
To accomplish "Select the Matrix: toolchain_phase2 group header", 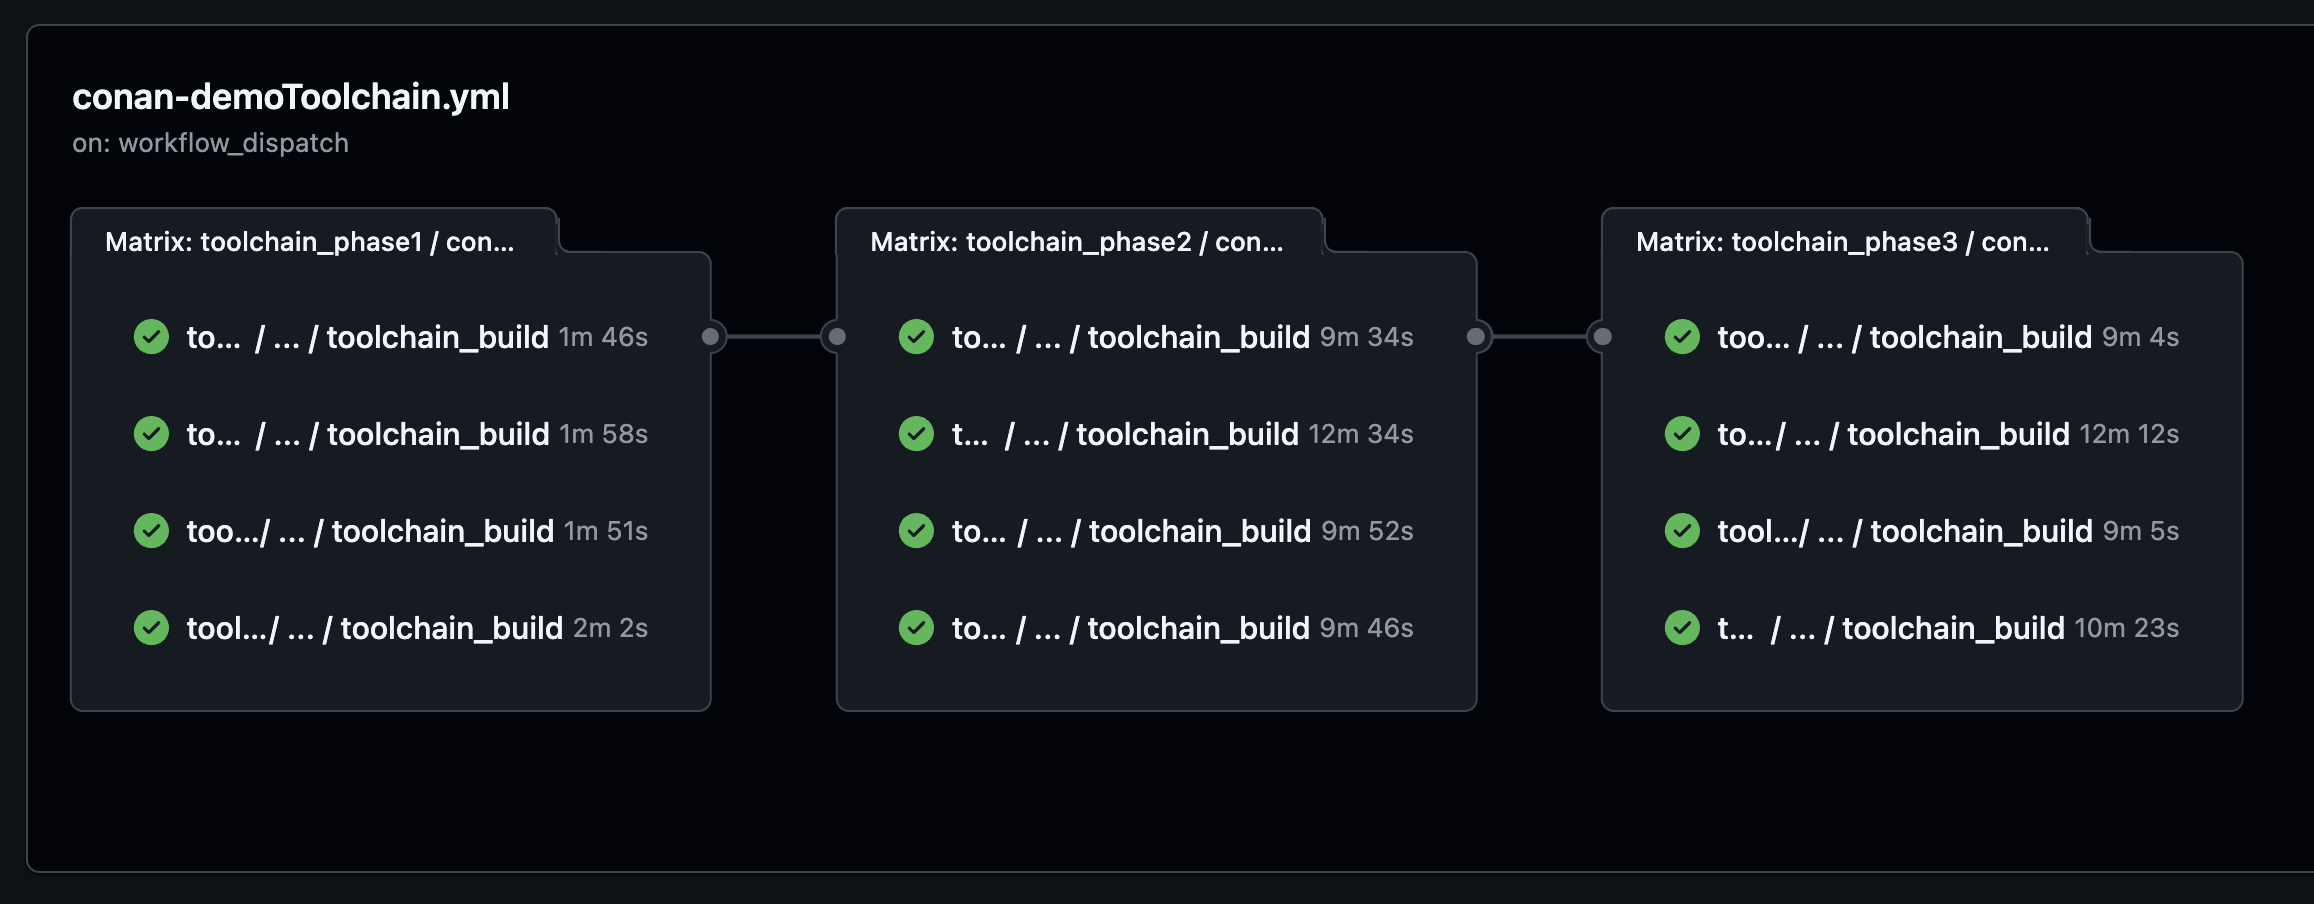I will (1077, 242).
